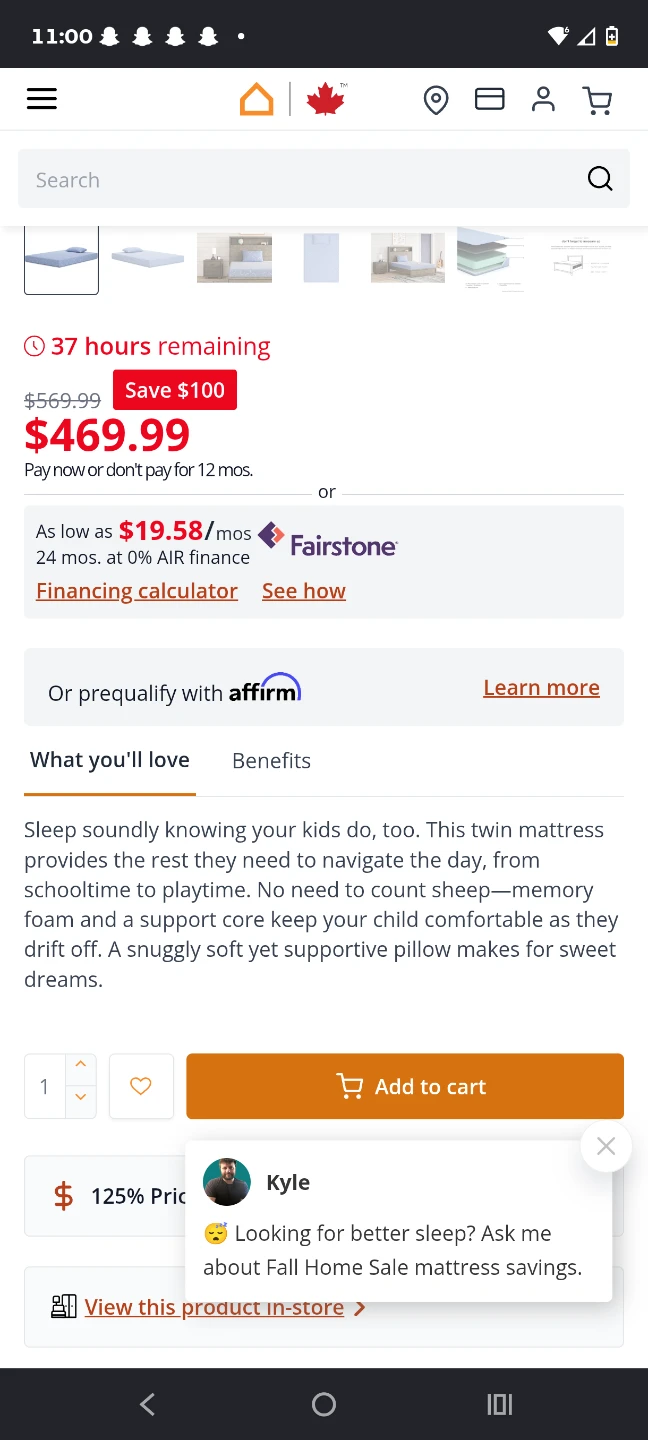This screenshot has width=648, height=1440.
Task: Open the account profile icon
Action: [543, 99]
